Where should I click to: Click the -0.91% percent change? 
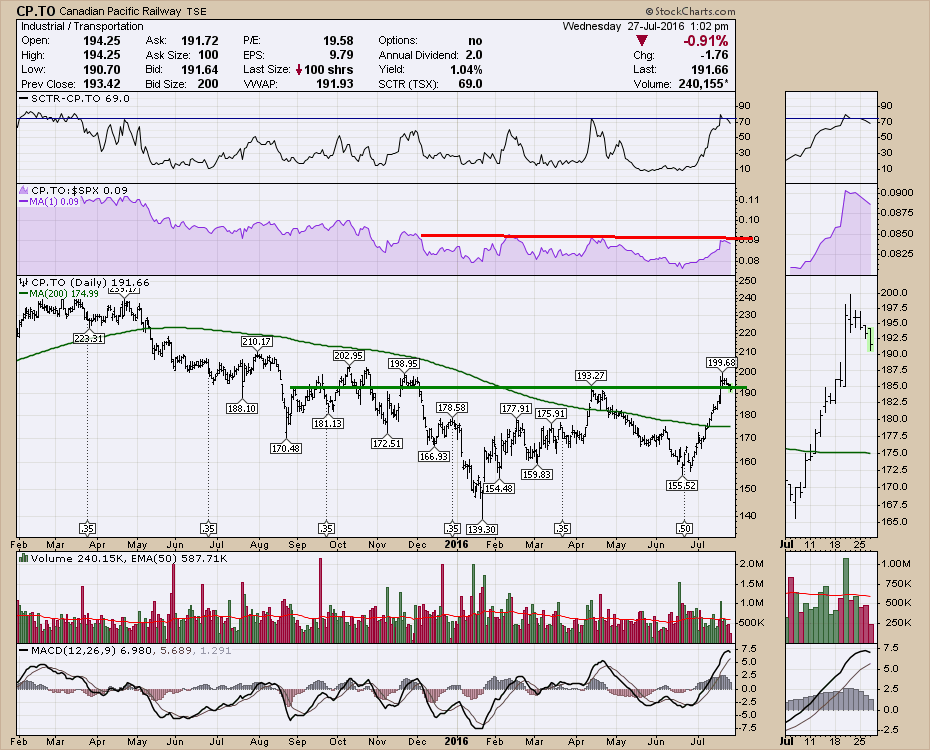coord(706,41)
